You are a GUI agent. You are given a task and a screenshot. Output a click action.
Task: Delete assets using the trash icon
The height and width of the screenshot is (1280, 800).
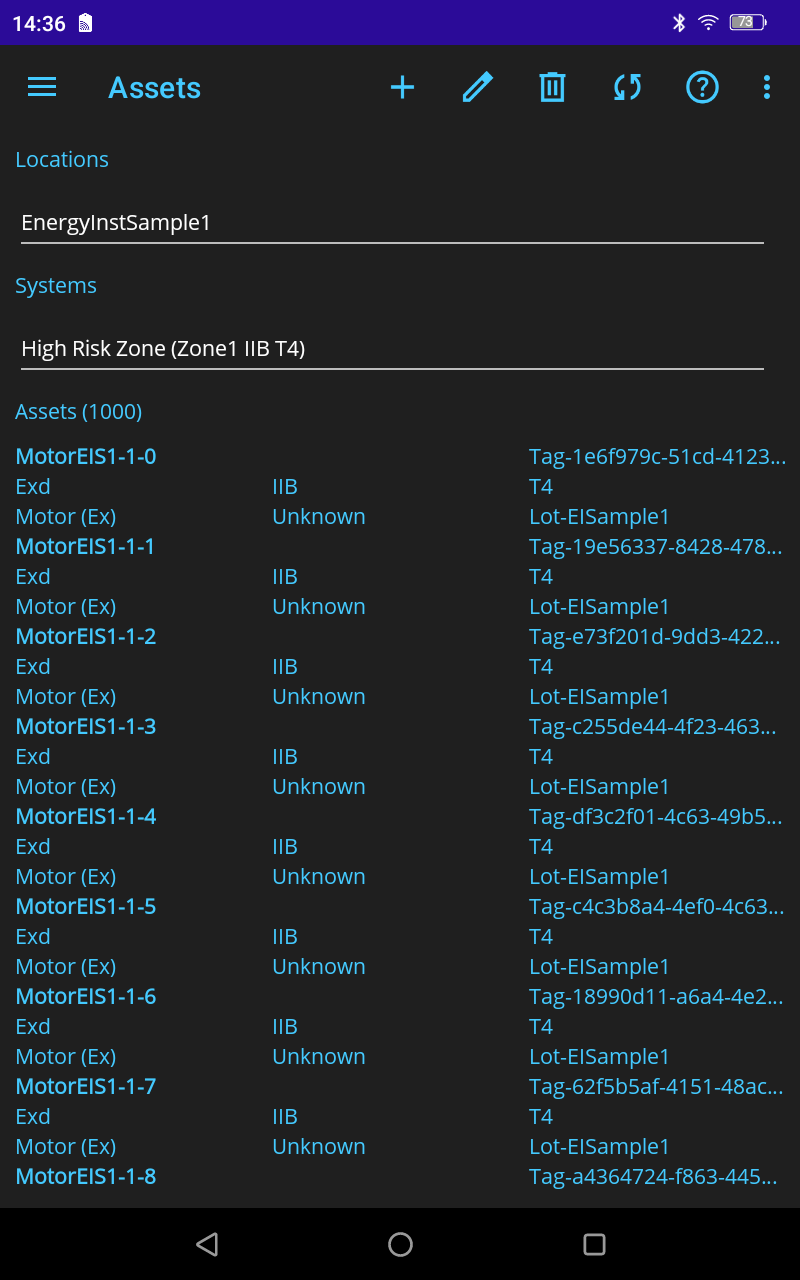tap(552, 87)
